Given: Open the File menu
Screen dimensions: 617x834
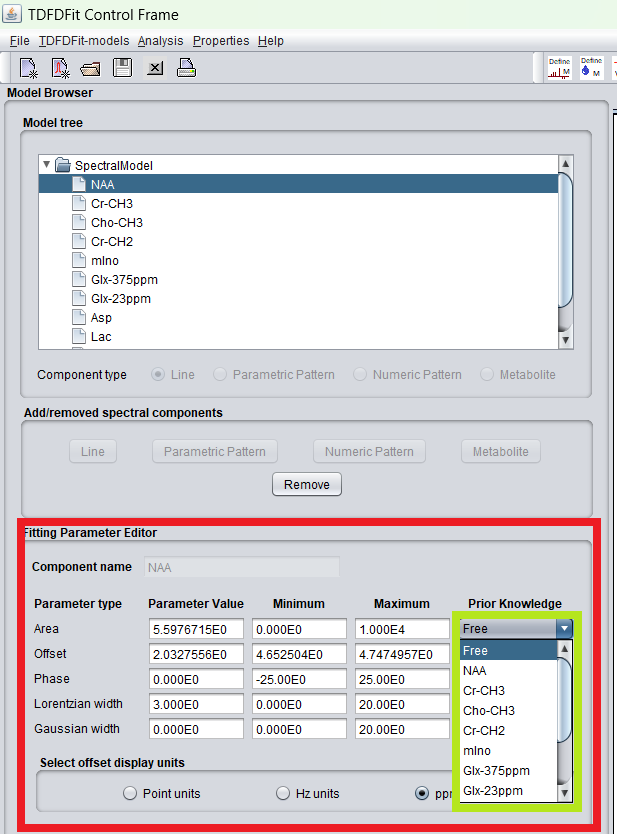Looking at the screenshot, I should tap(20, 41).
